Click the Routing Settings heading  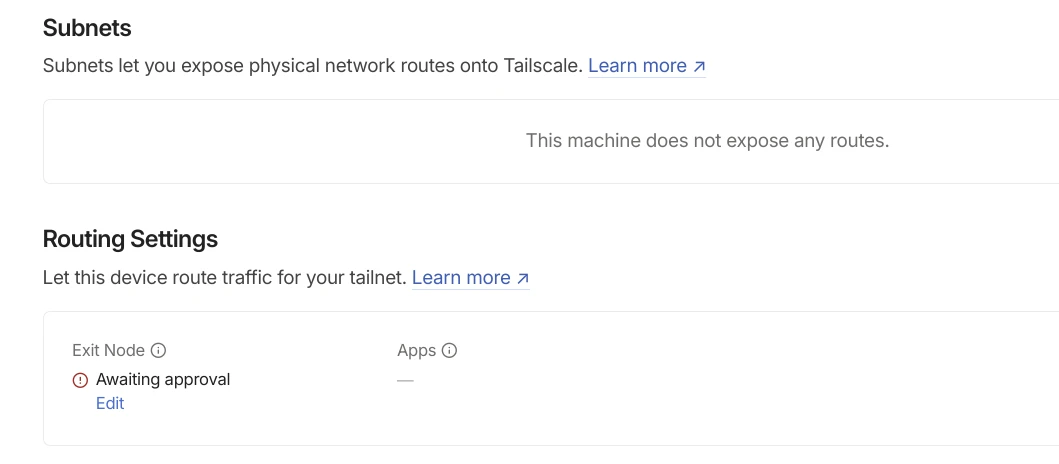(x=130, y=239)
